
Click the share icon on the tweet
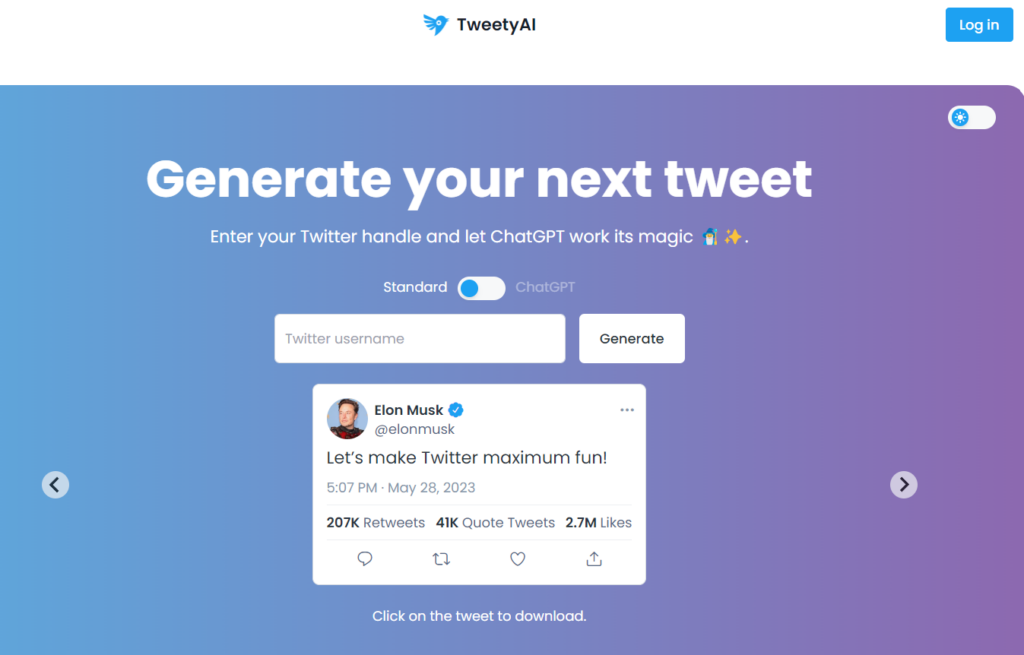[593, 558]
